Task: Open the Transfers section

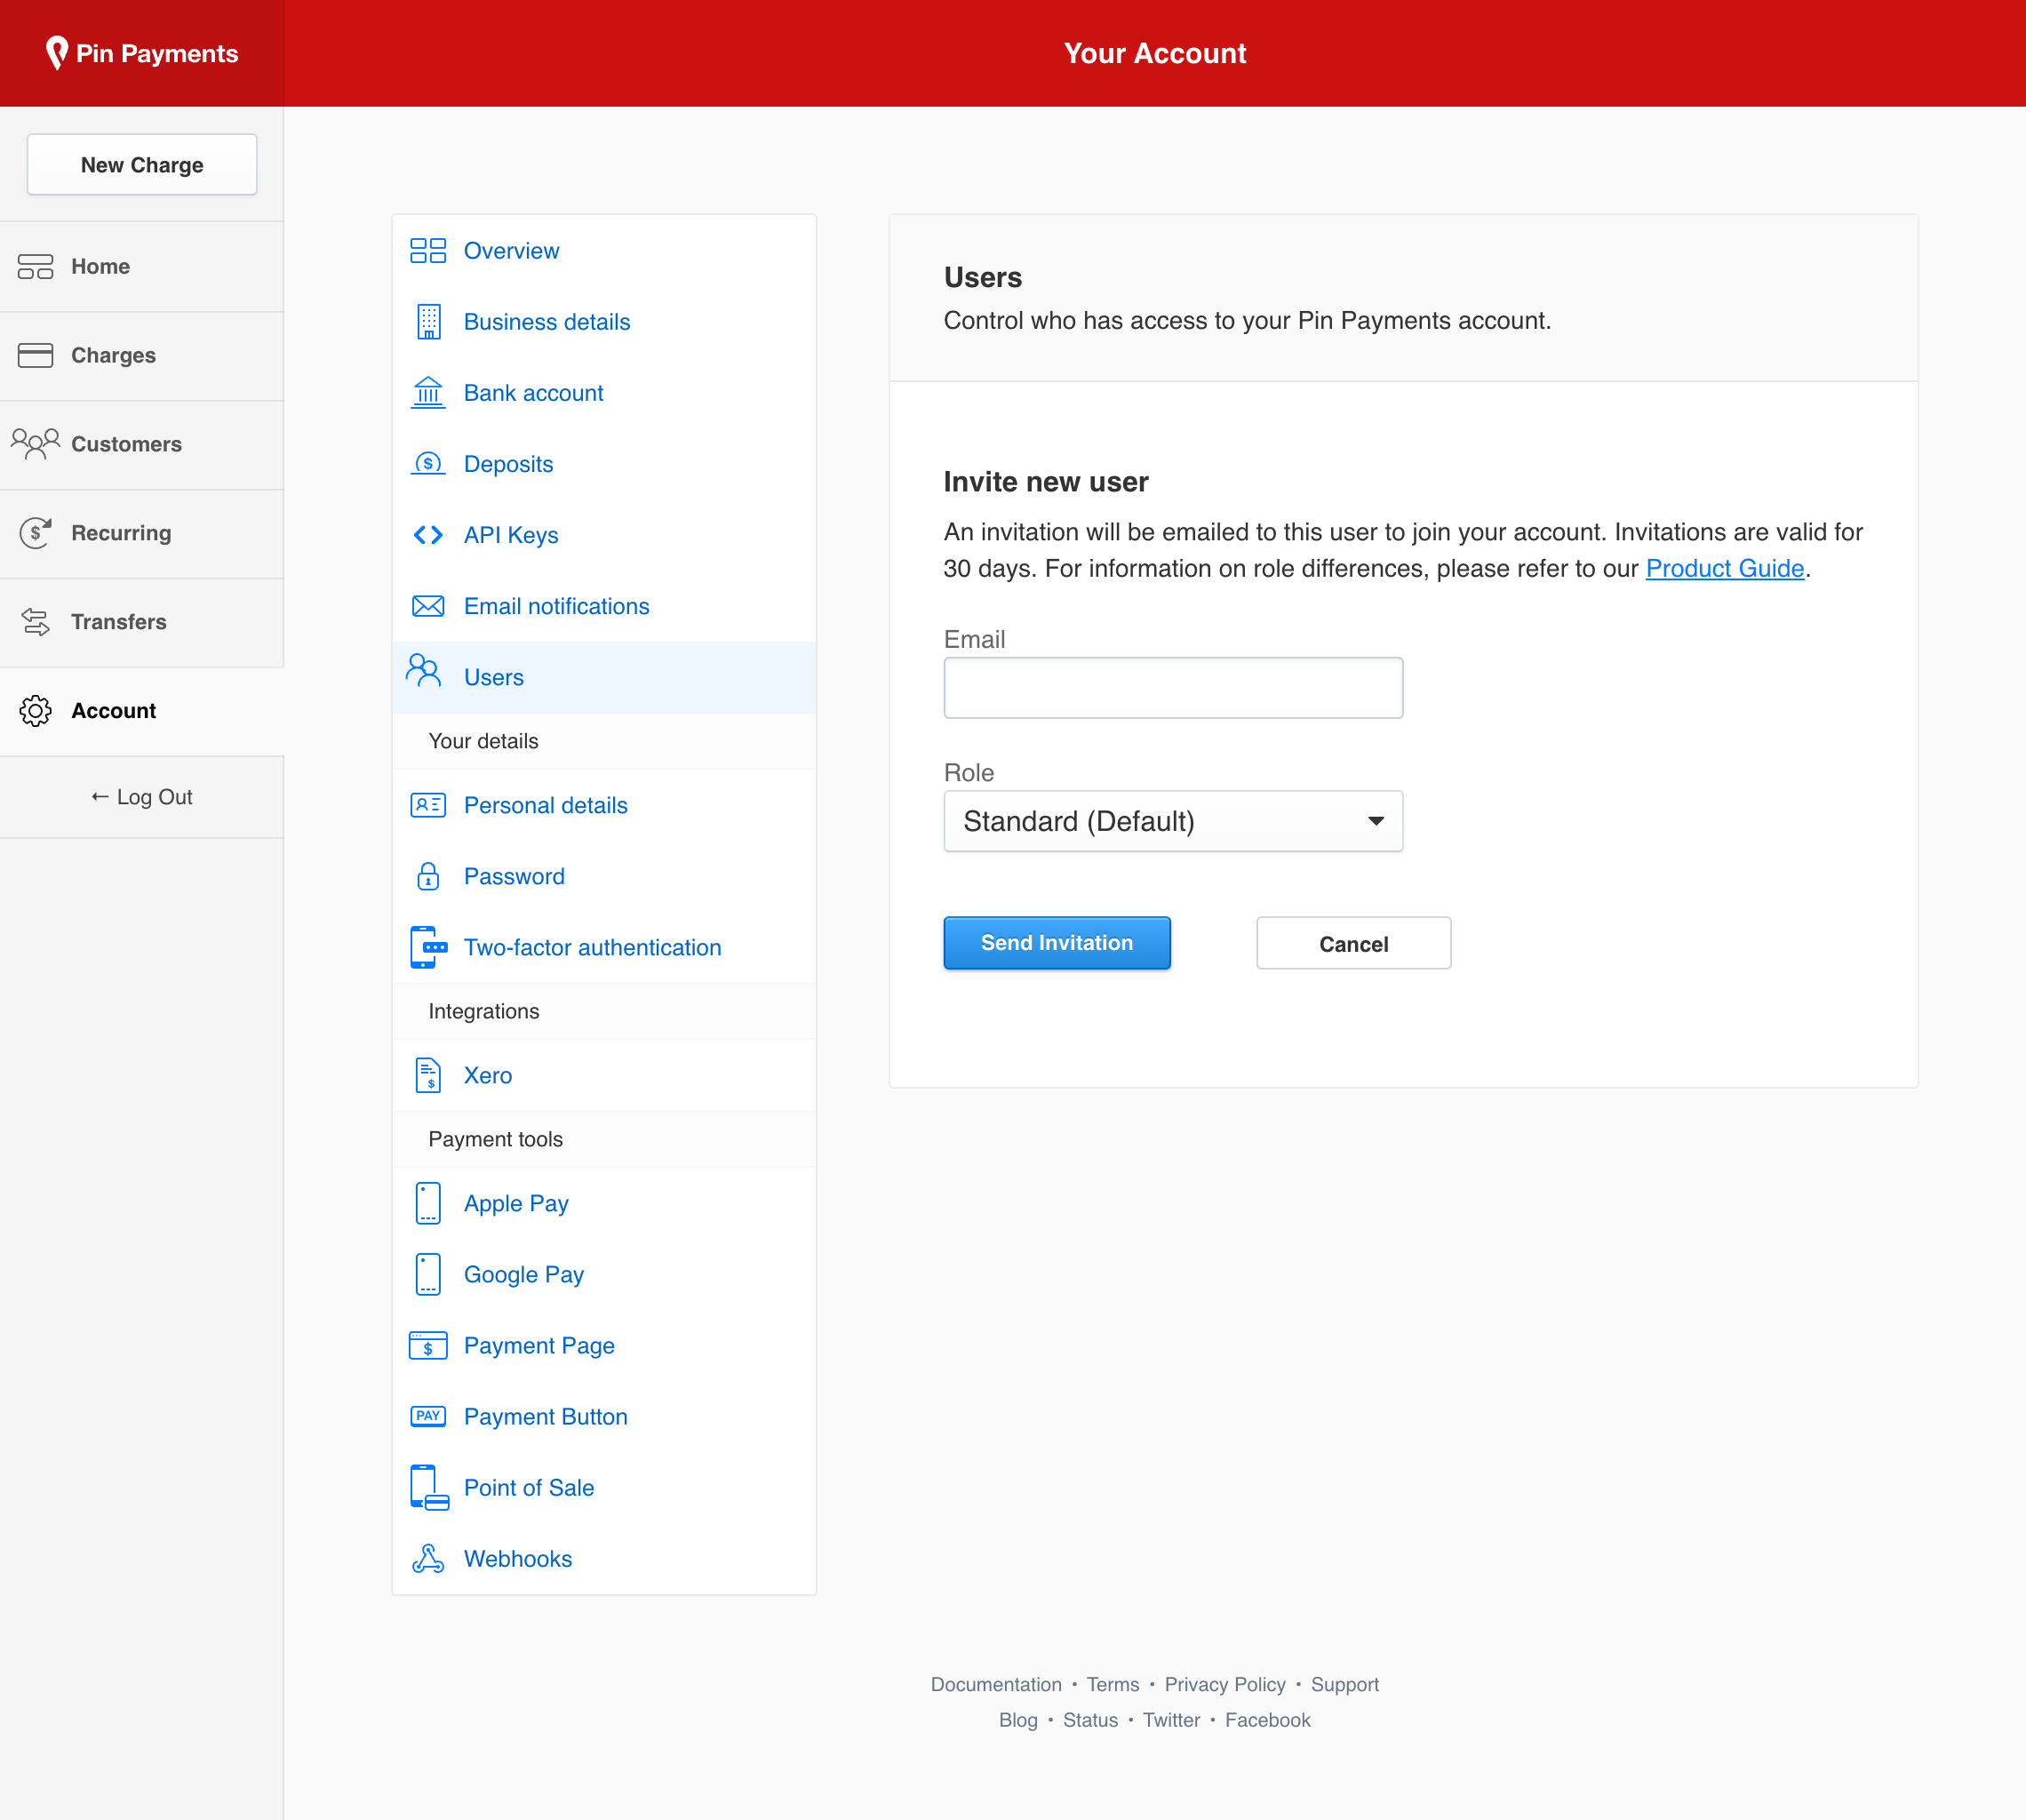Action: (x=142, y=623)
